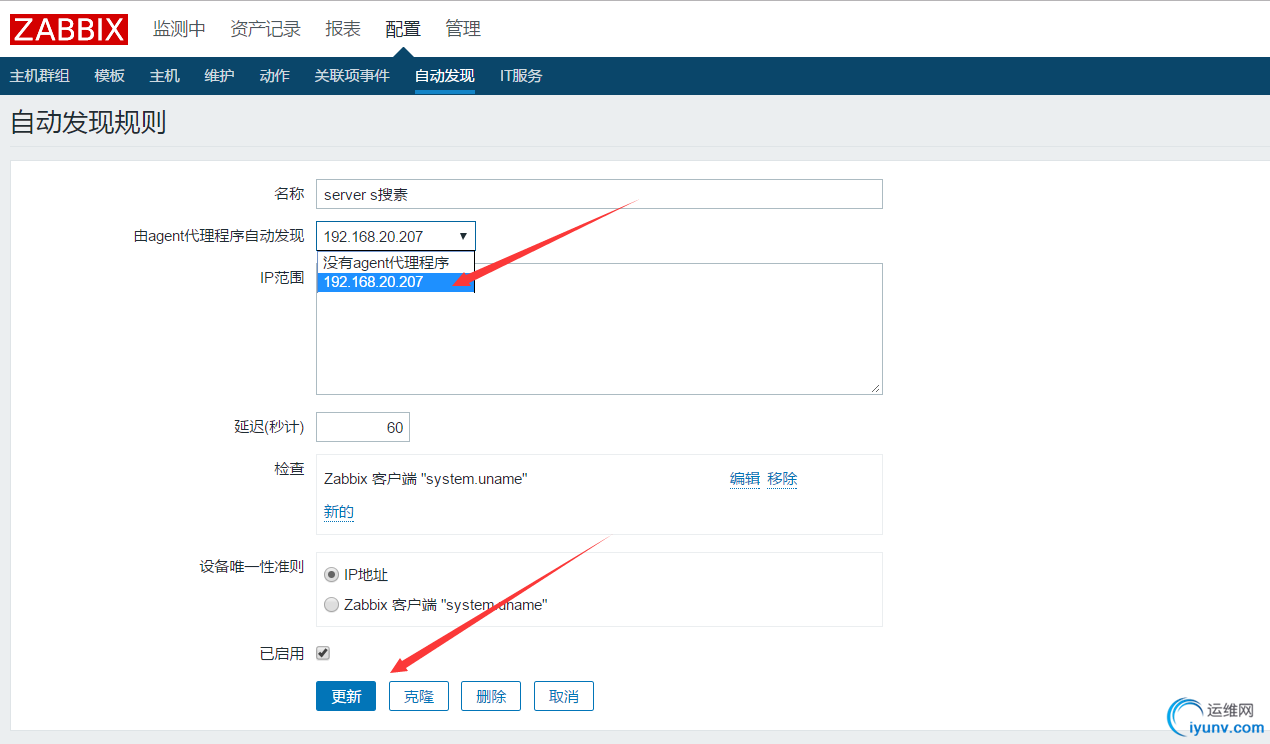
Task: Go to 维护 submenu
Action: tap(219, 76)
